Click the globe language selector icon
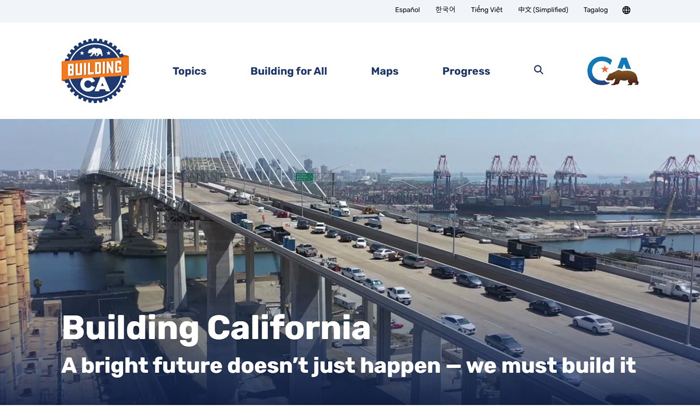 coord(626,10)
